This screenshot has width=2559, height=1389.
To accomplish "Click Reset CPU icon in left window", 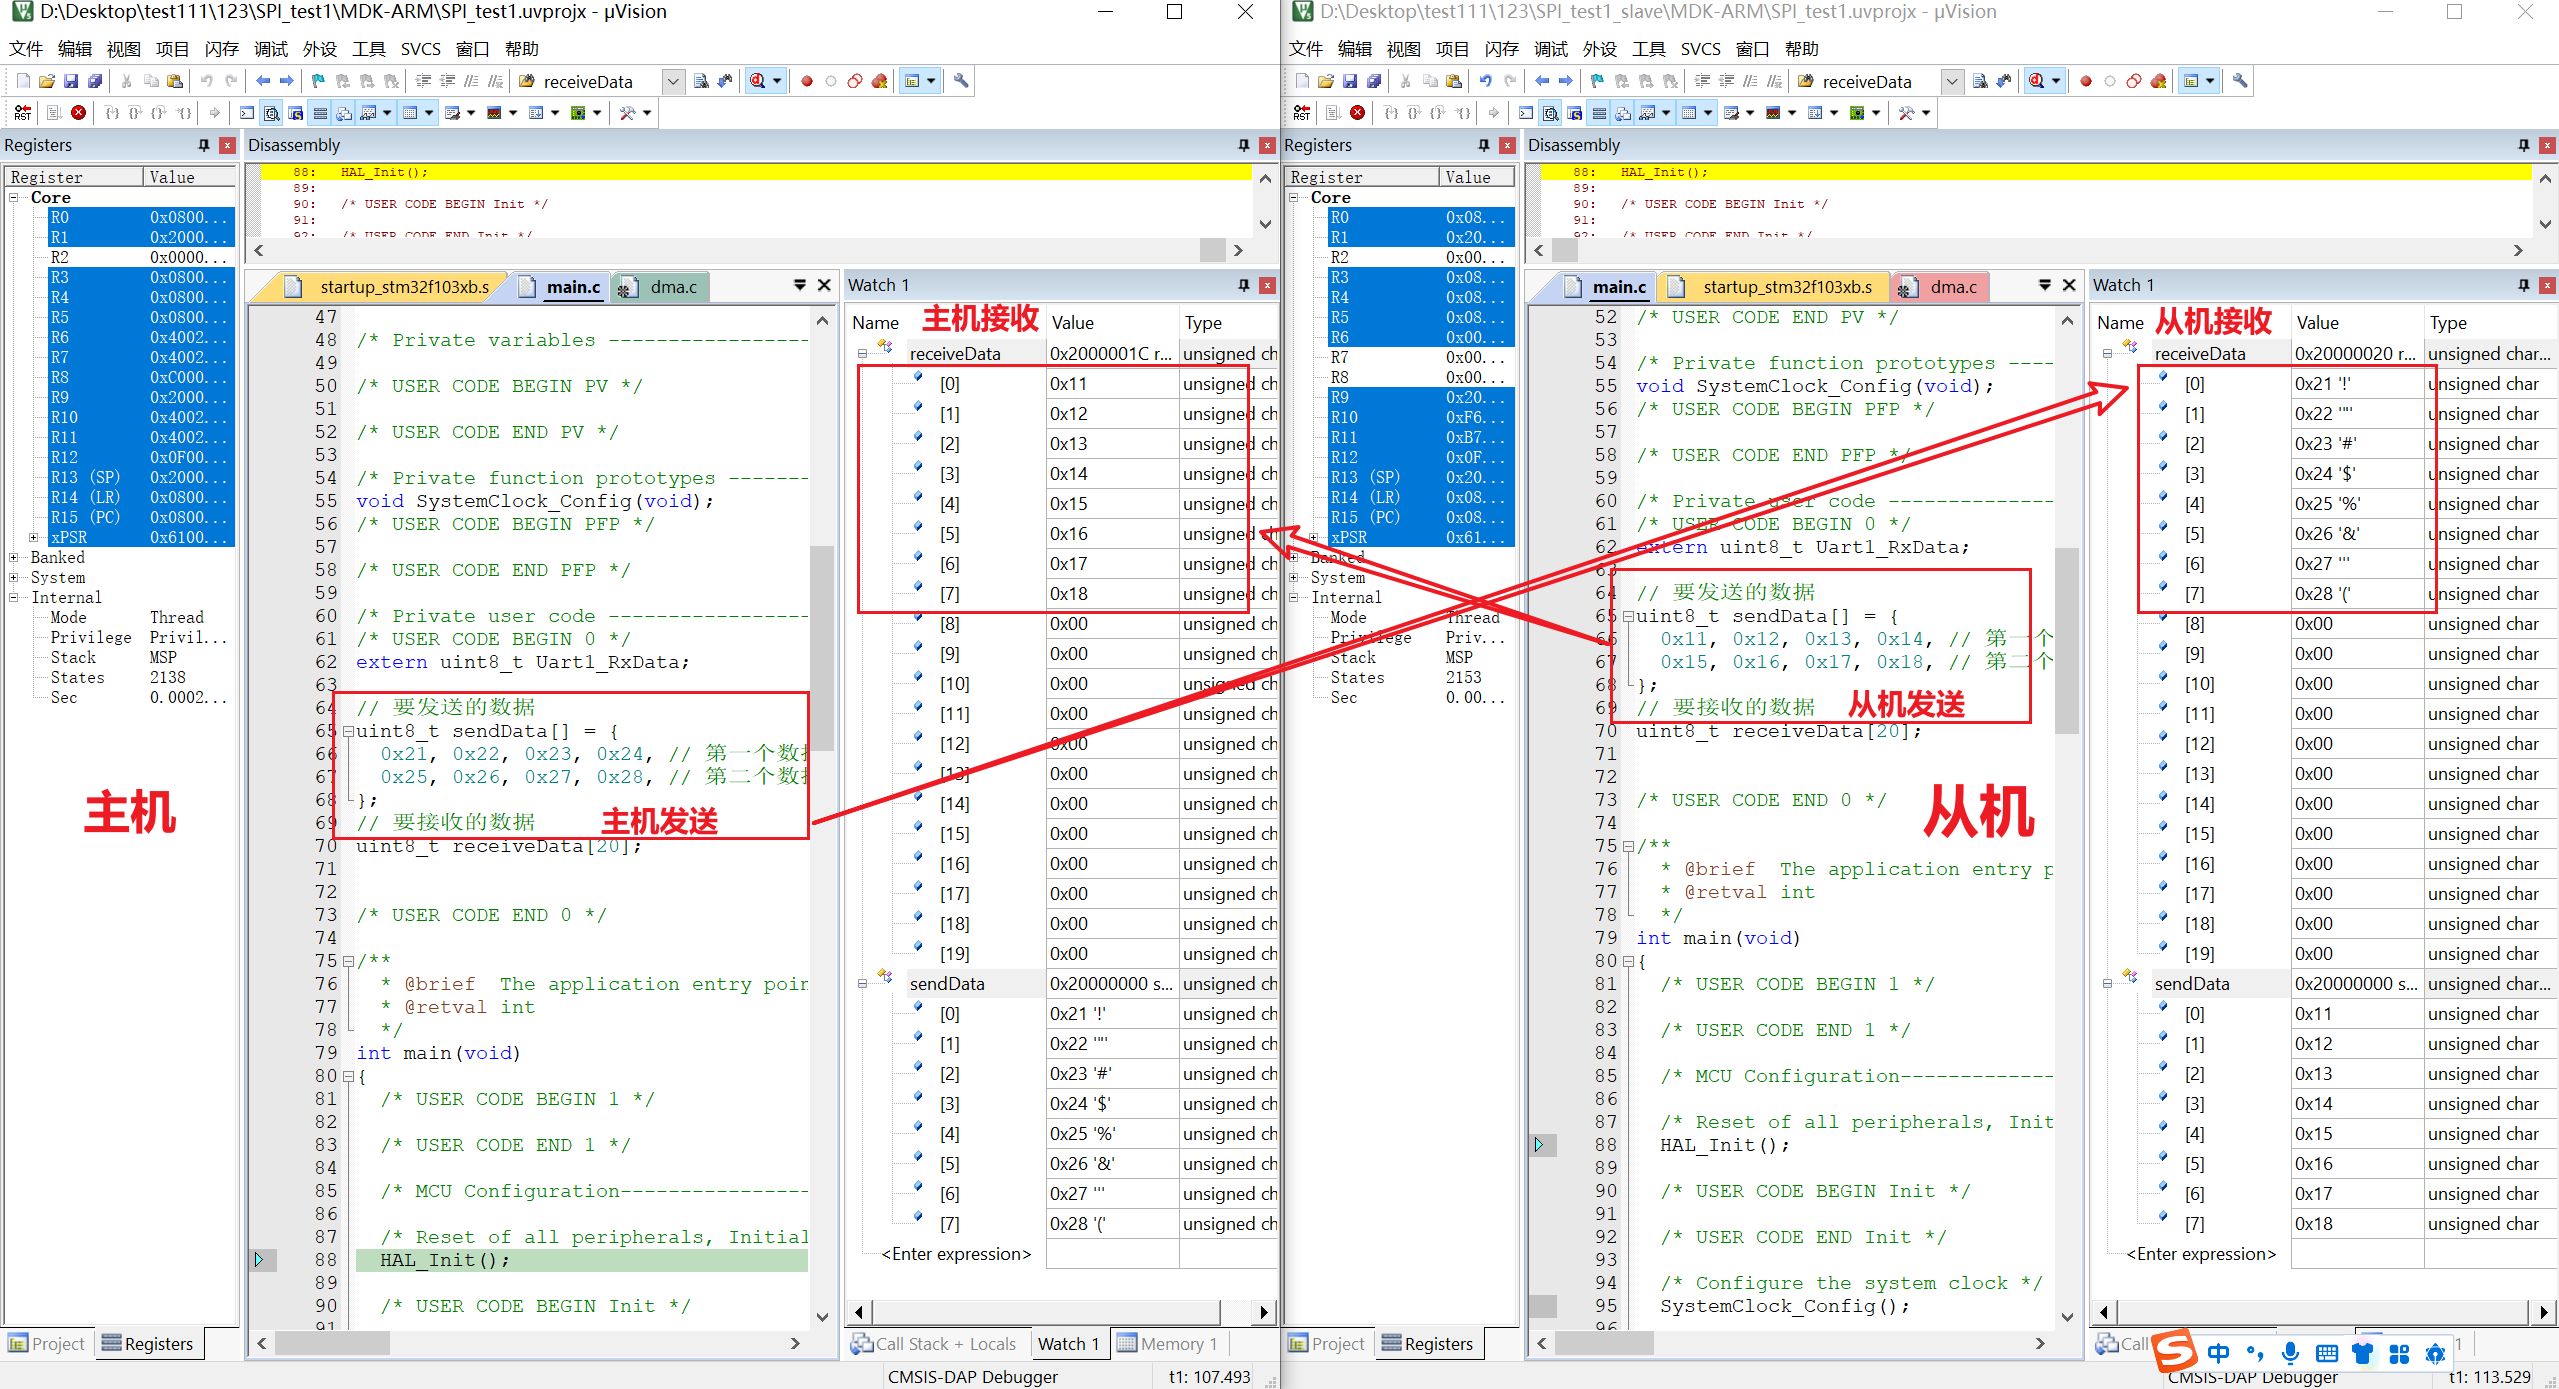I will [22, 113].
